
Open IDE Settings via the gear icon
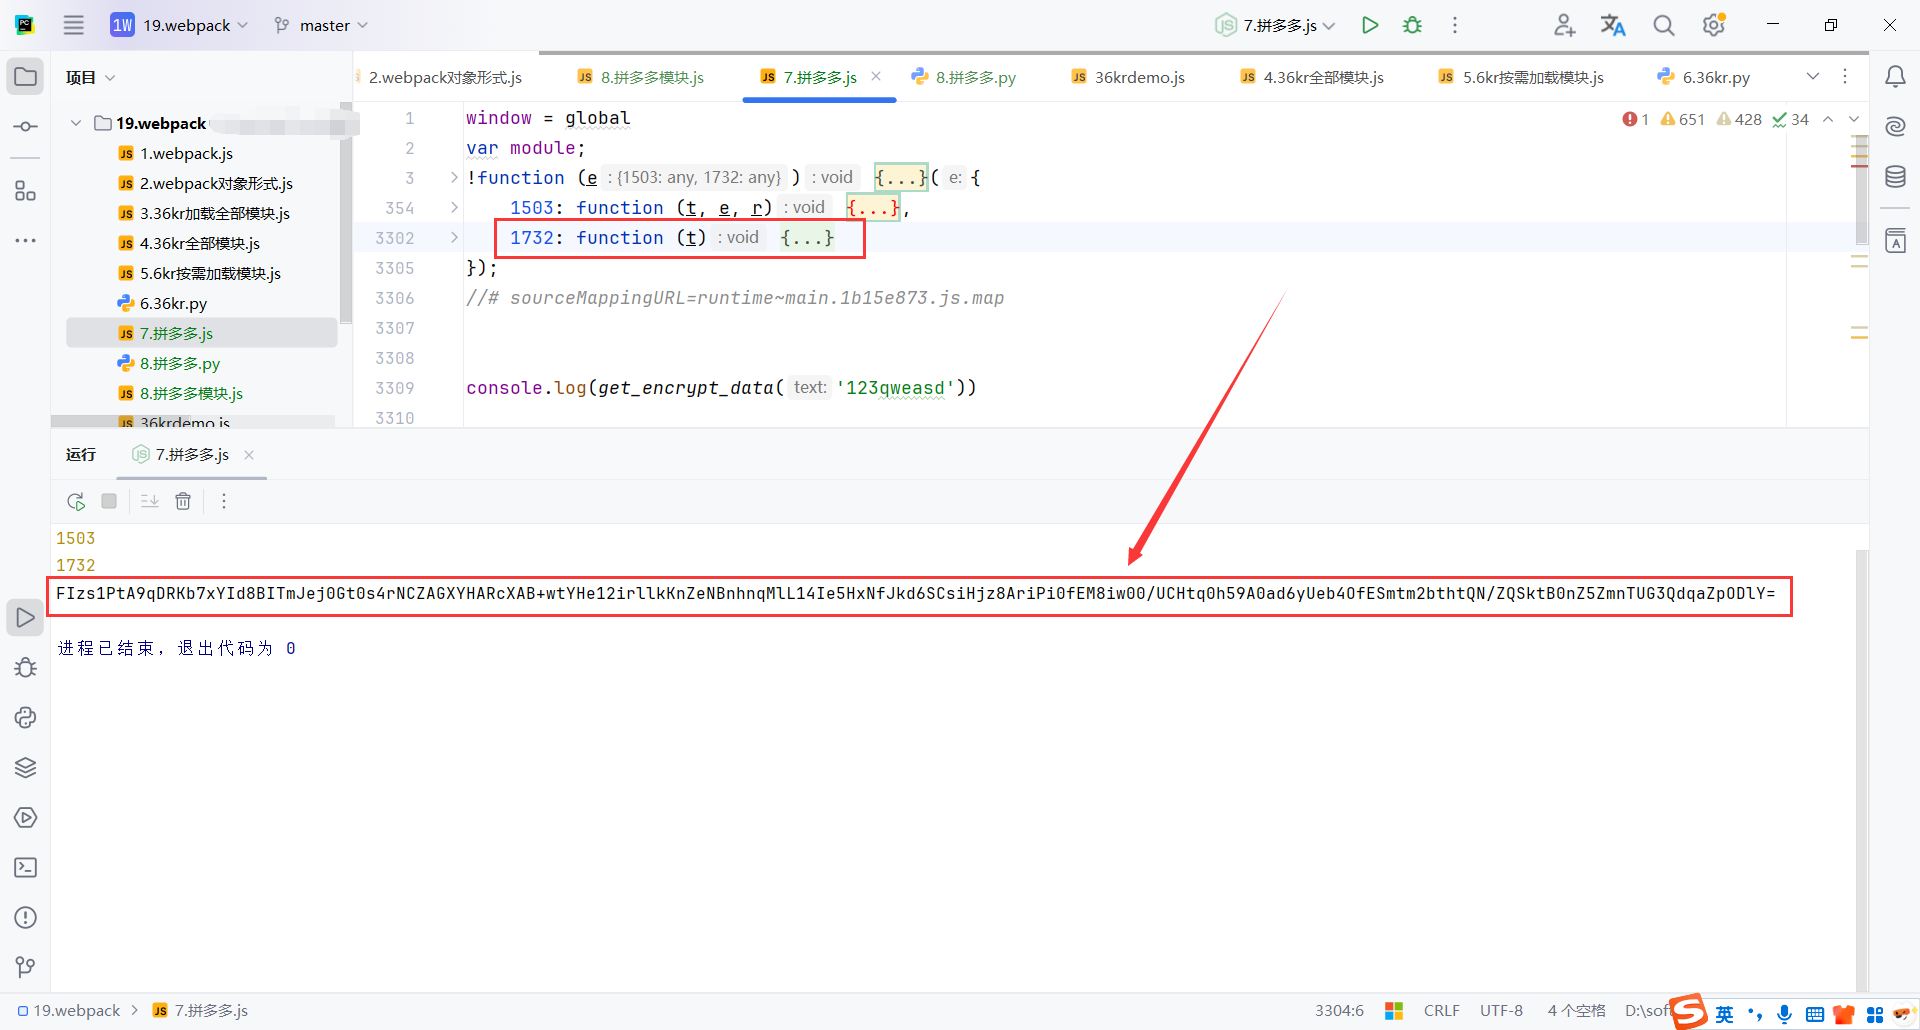tap(1713, 24)
